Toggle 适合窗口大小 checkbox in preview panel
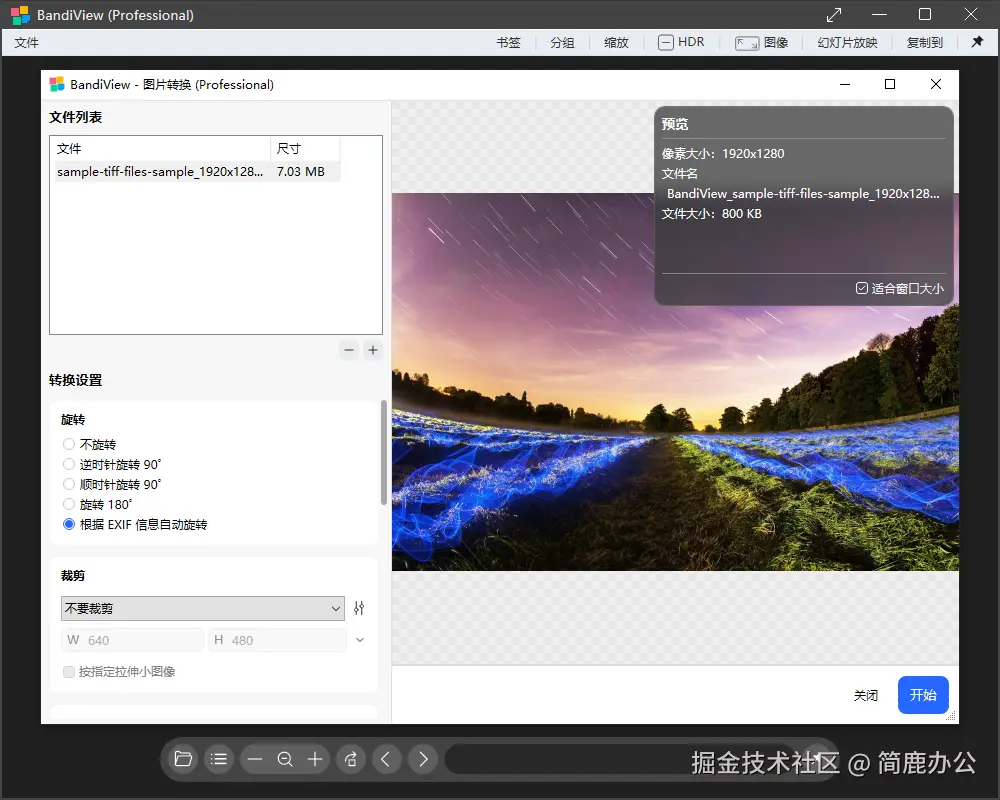The image size is (1000, 800). [x=862, y=288]
